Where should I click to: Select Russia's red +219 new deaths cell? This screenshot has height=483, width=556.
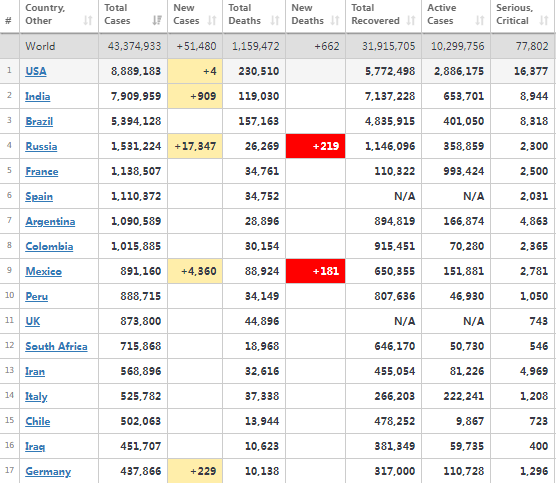pyautogui.click(x=316, y=146)
